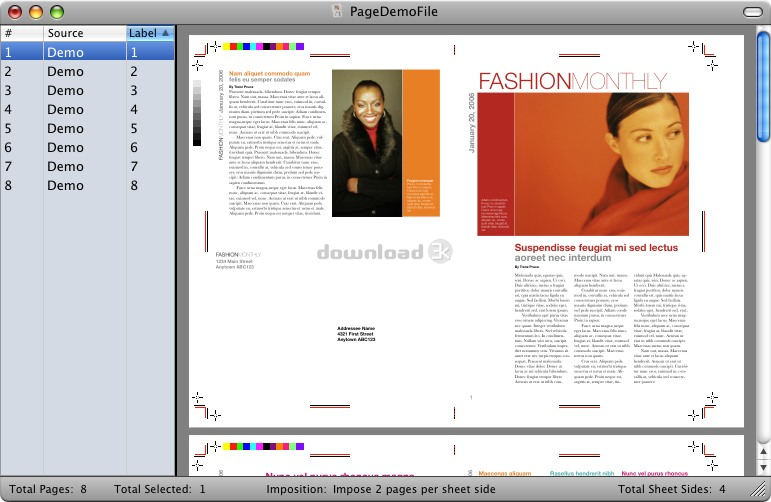Click the second sheet preview below
The width and height of the screenshot is (771, 502).
466,455
